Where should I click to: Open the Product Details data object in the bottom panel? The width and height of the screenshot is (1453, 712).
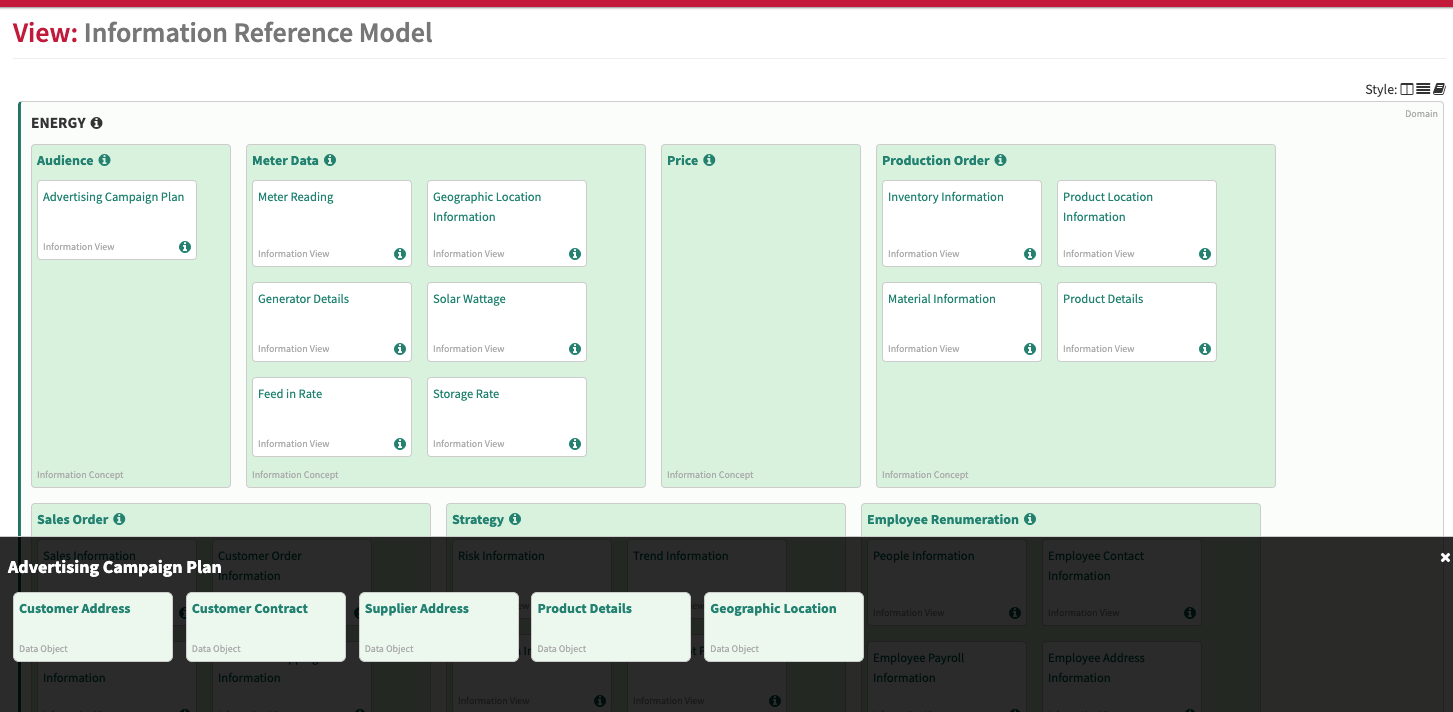[x=611, y=627]
